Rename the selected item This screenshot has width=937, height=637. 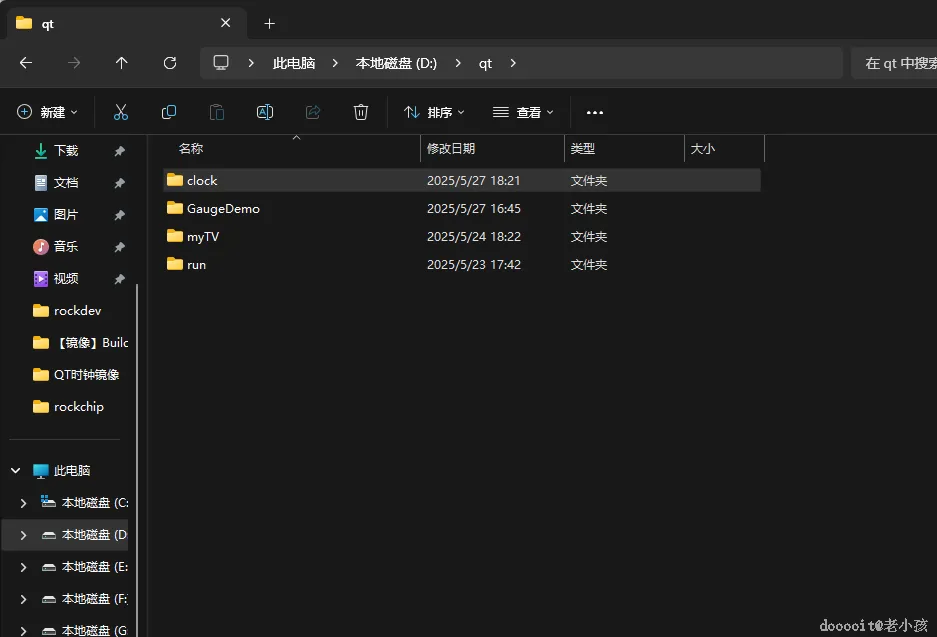click(265, 112)
